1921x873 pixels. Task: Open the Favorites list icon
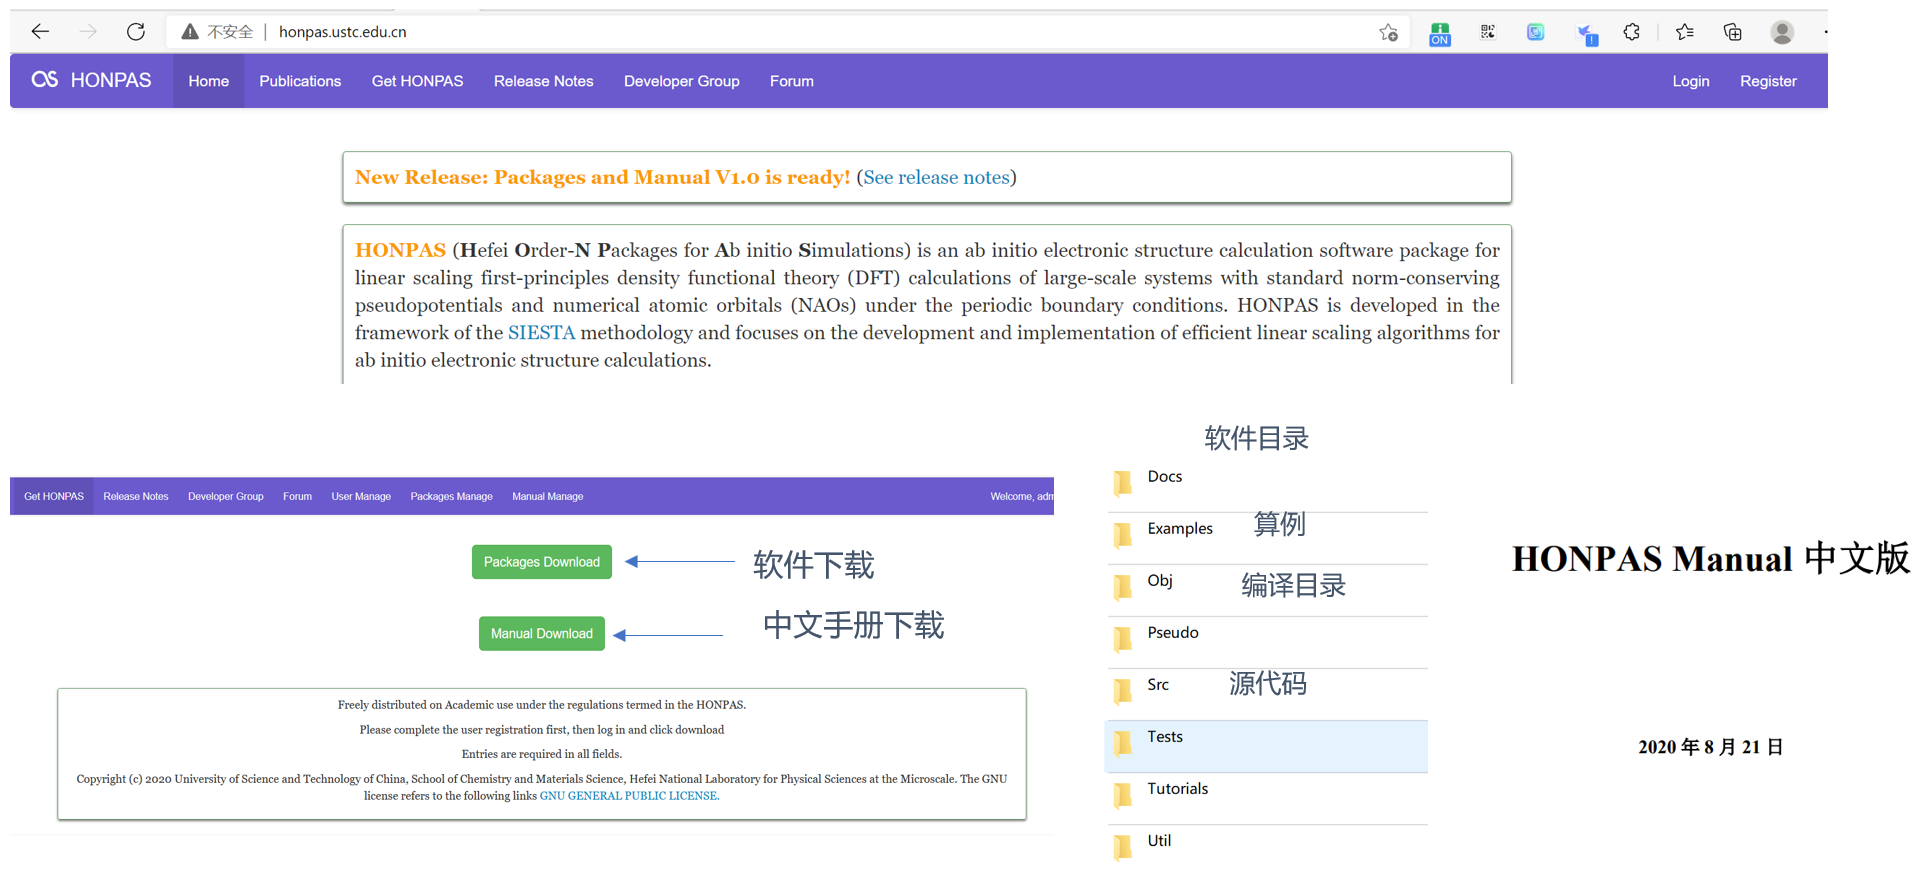(1685, 32)
